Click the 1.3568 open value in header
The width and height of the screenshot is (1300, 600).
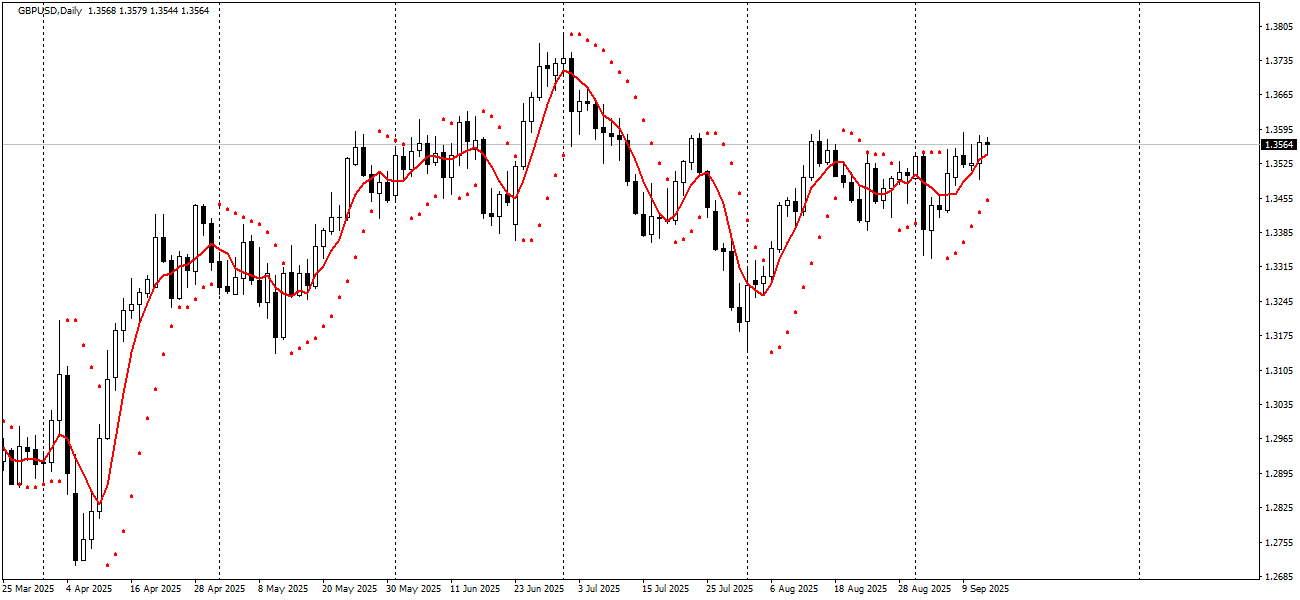[x=101, y=11]
